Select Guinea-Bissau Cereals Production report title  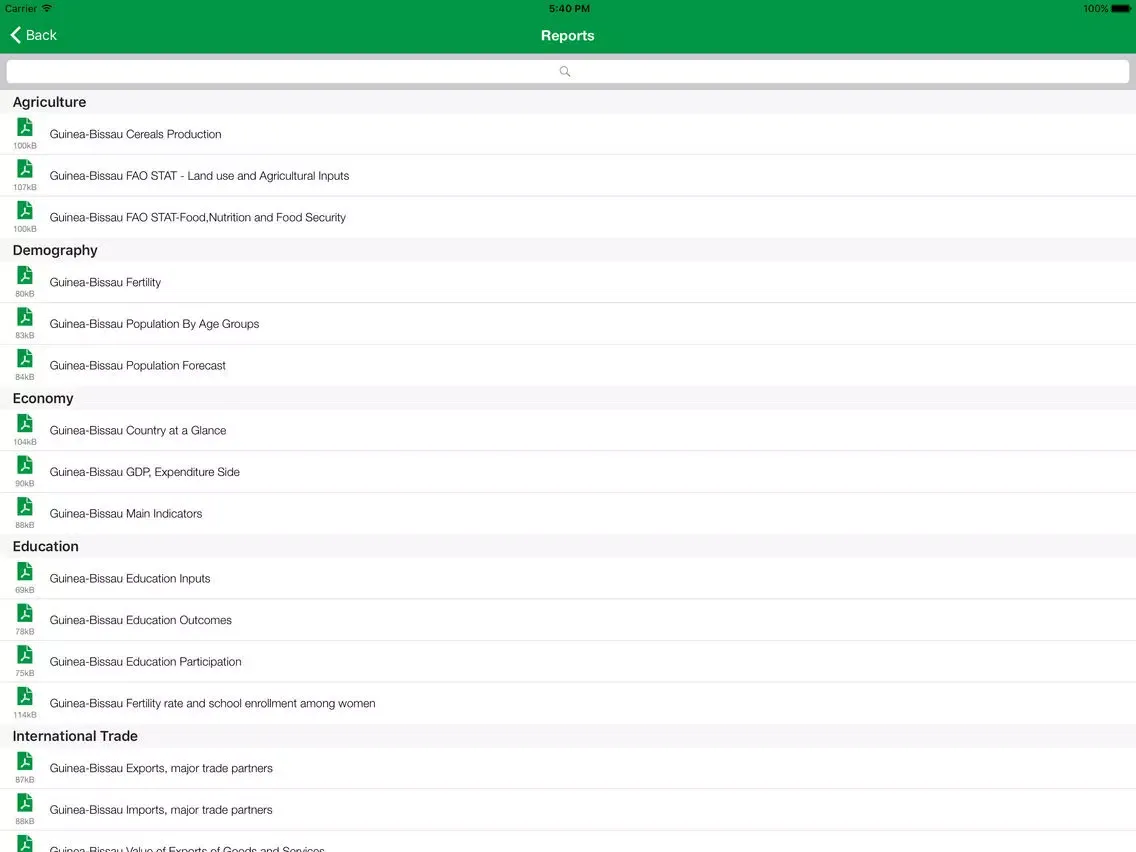click(135, 134)
